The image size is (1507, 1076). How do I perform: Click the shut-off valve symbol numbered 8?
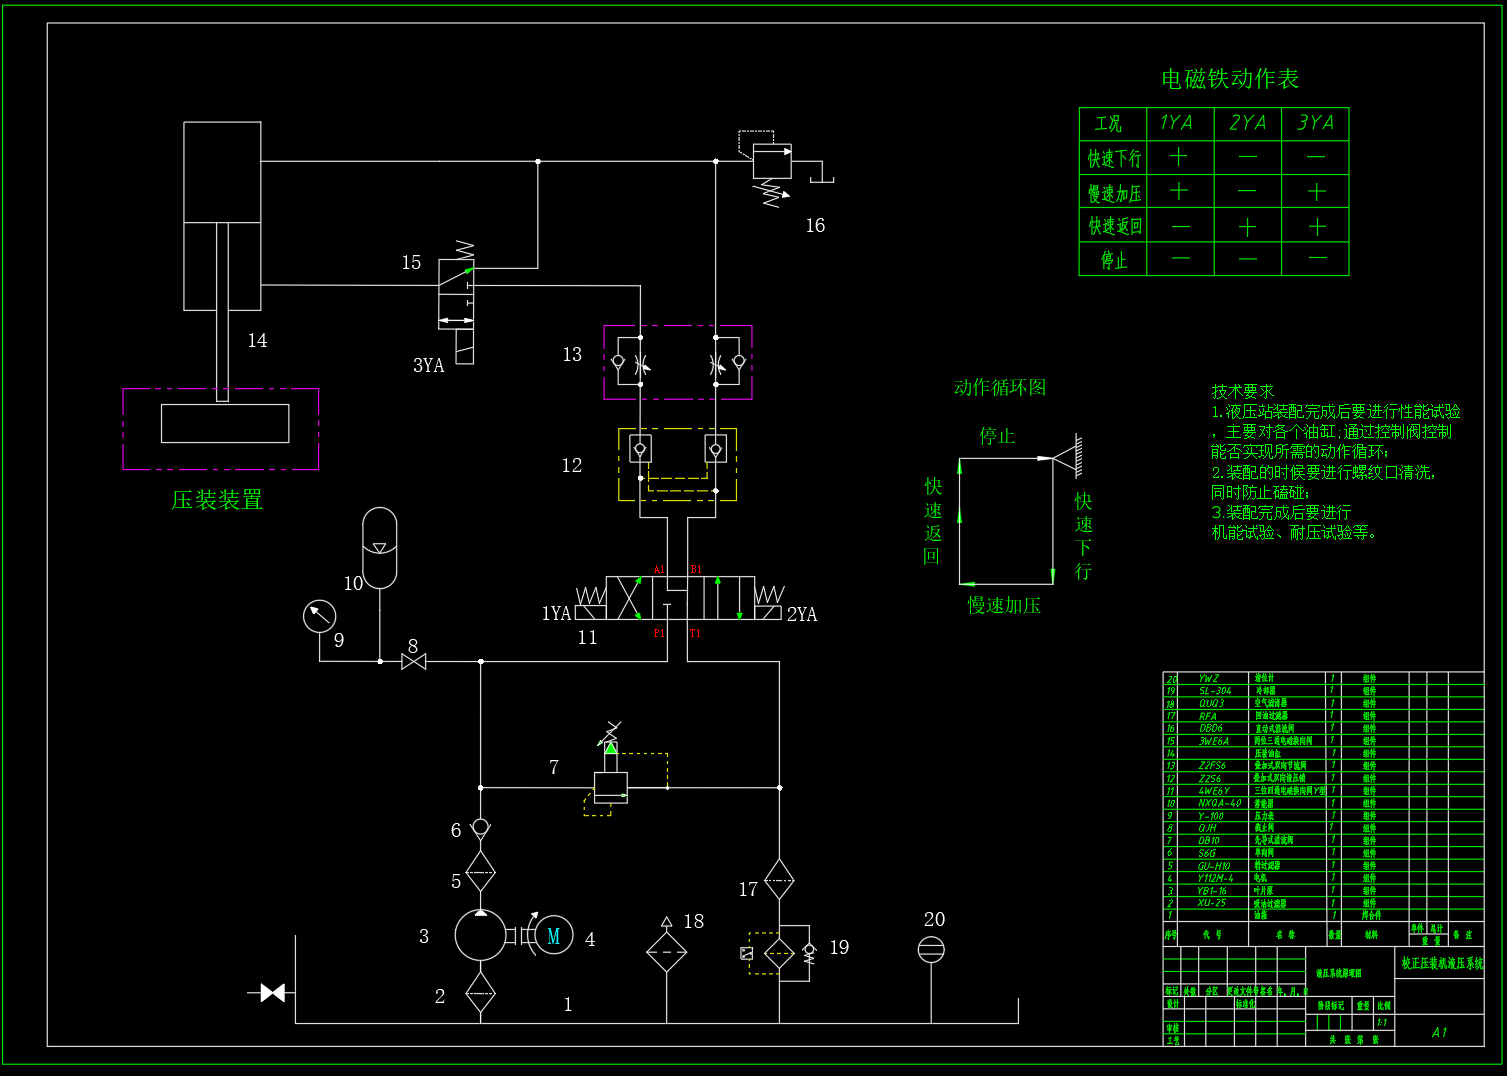(x=413, y=661)
